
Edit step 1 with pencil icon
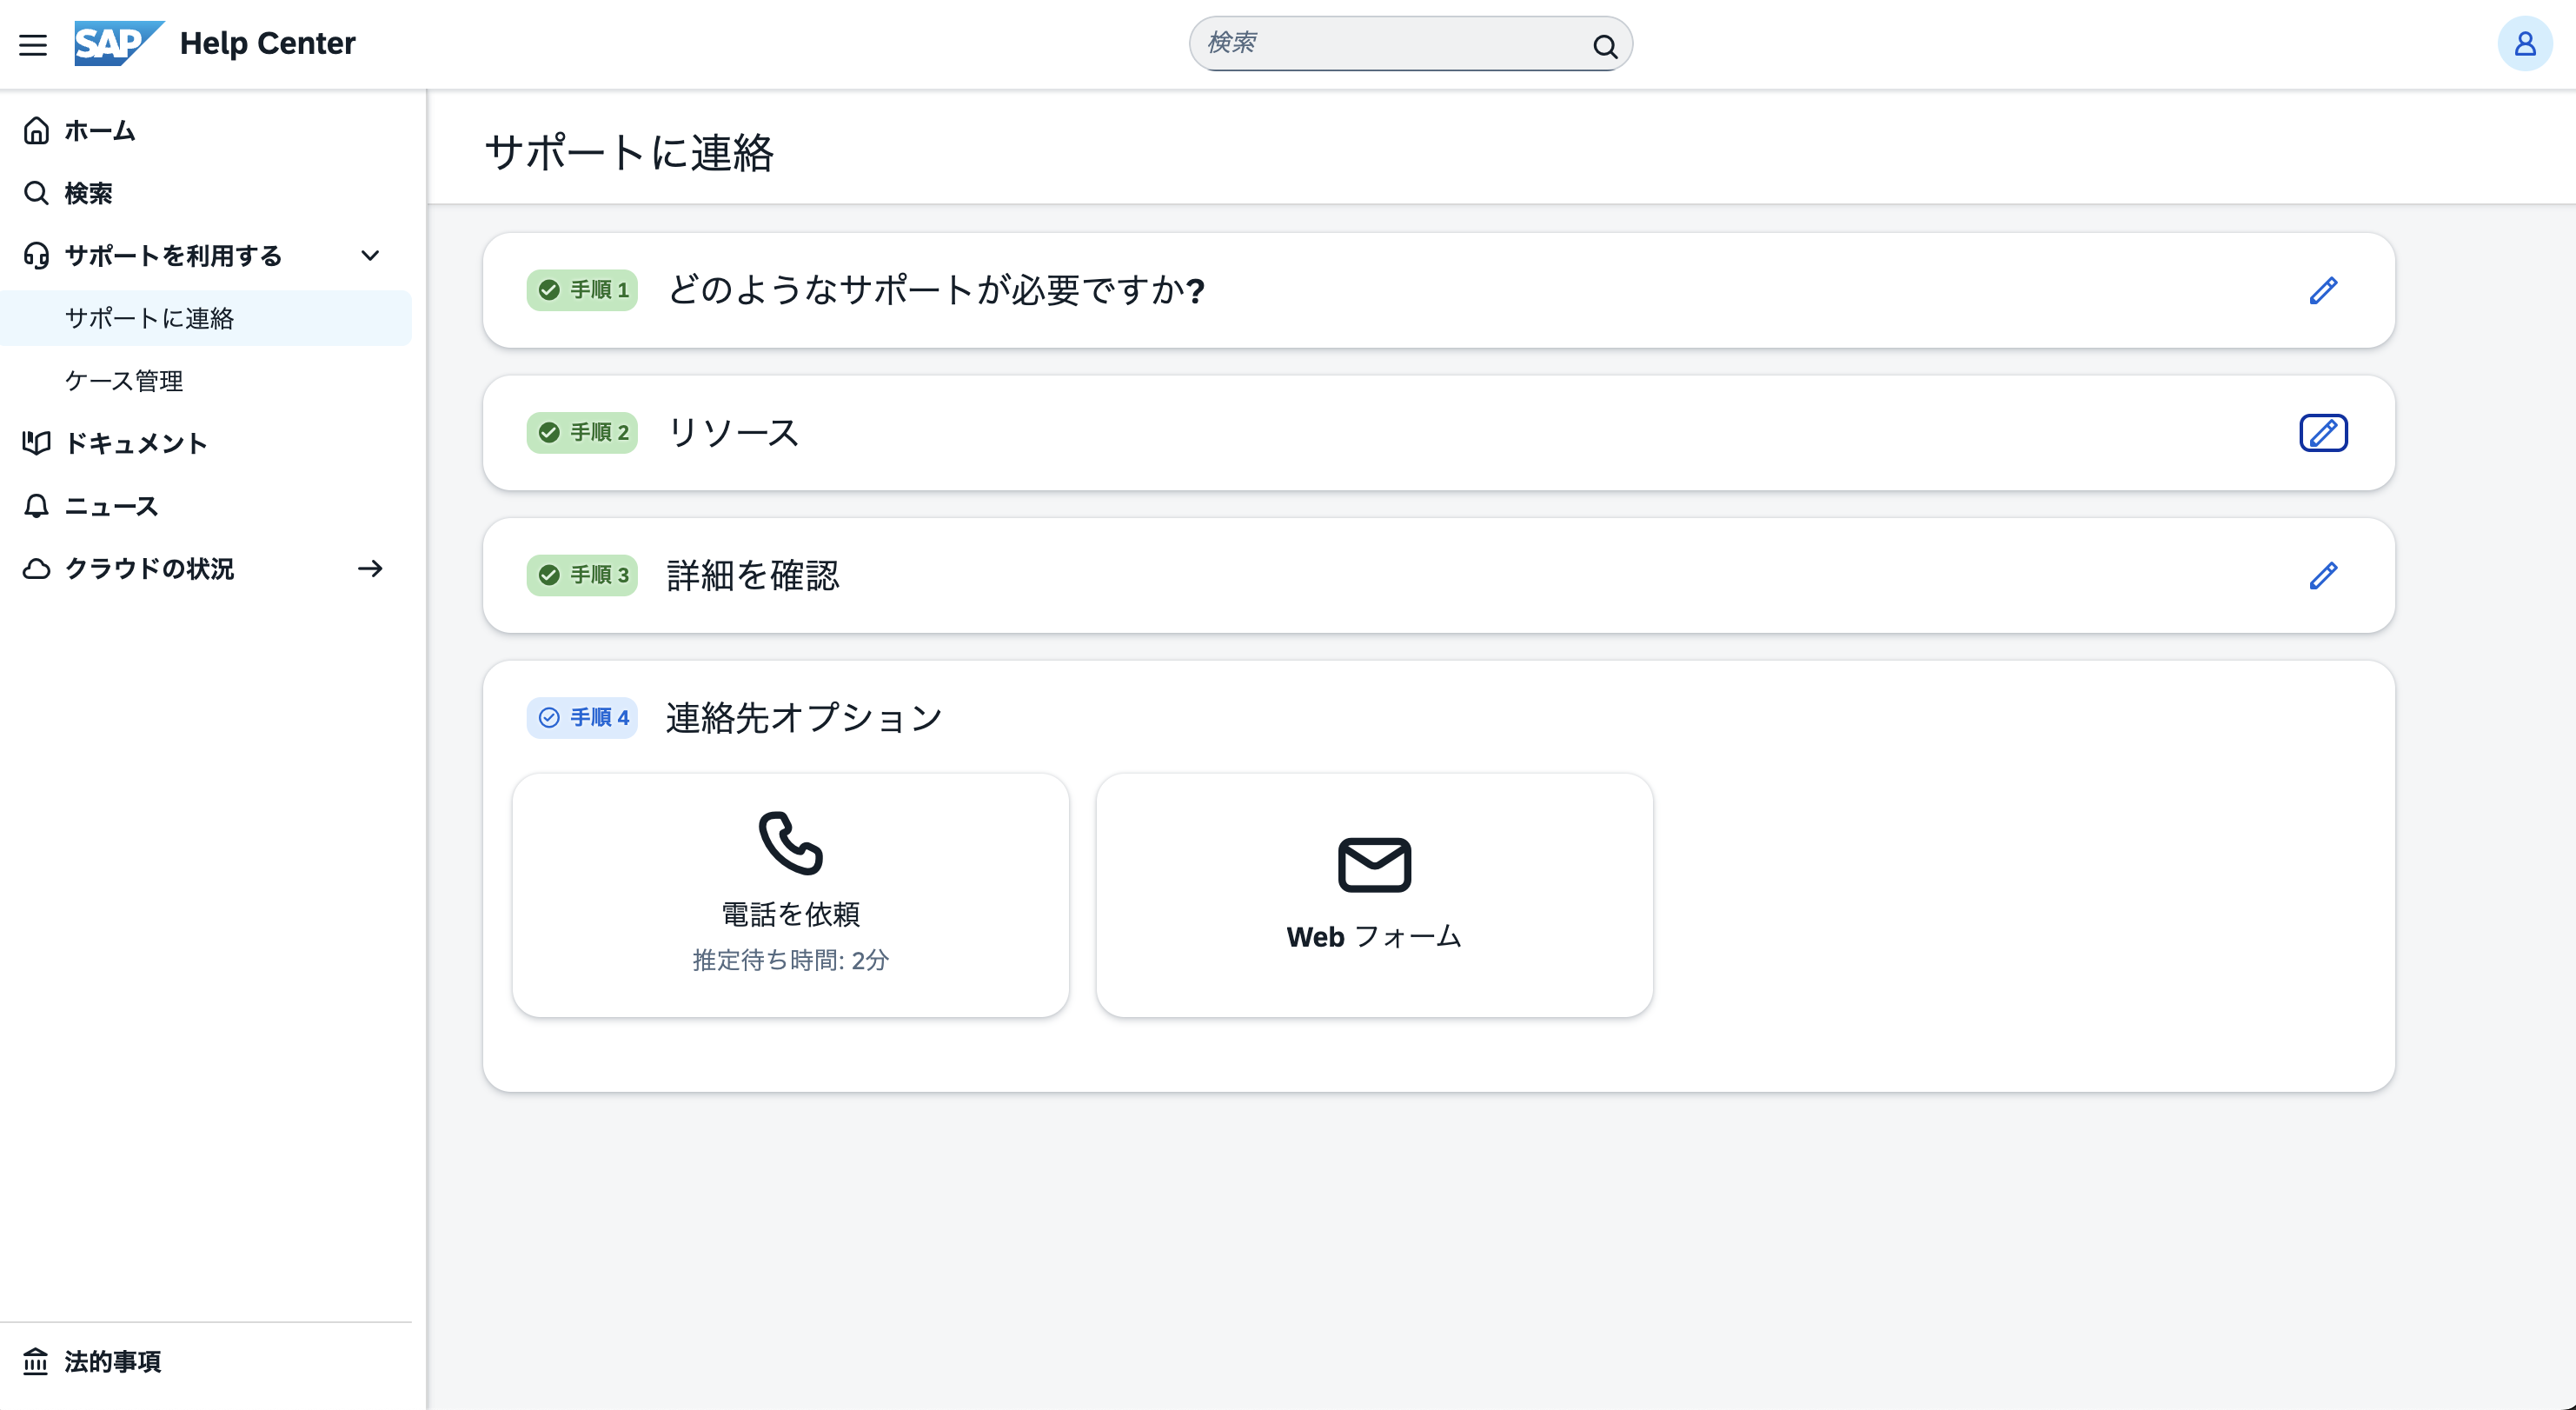coord(2322,290)
